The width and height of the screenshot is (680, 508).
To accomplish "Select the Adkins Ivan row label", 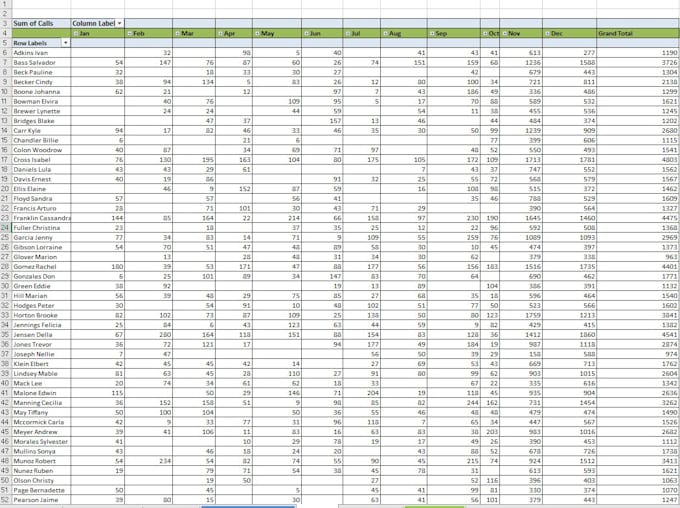I will point(41,52).
